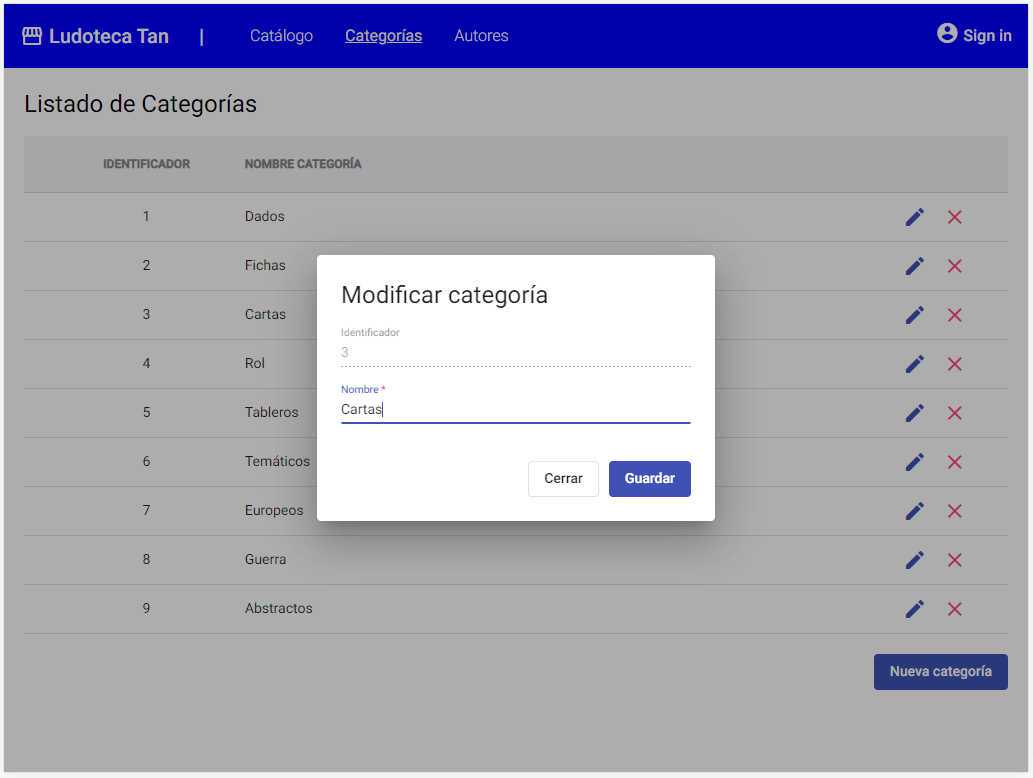Open the Categorías navigation item
1033x778 pixels.
[x=383, y=35]
